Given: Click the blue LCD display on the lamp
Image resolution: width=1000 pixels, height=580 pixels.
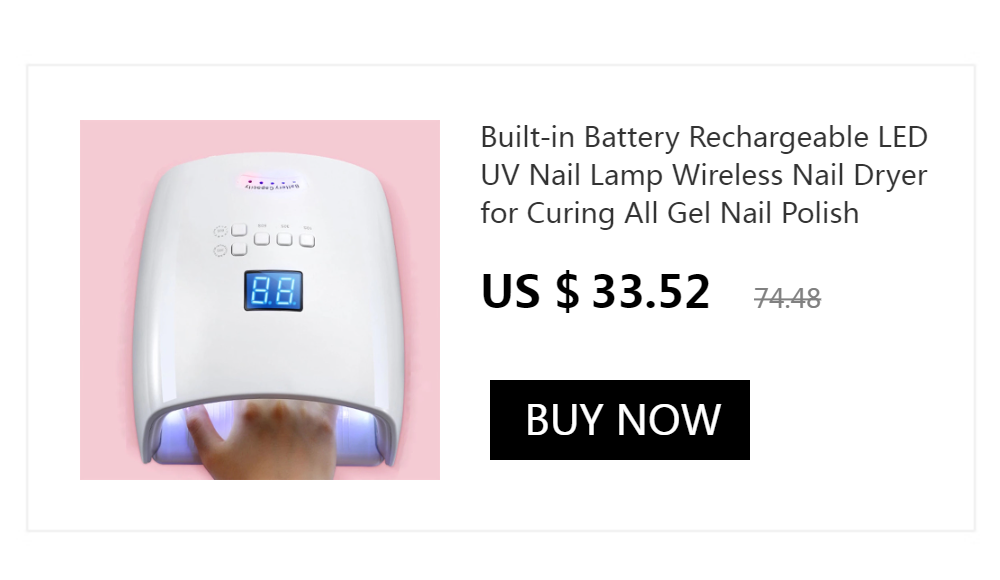Looking at the screenshot, I should point(273,291).
